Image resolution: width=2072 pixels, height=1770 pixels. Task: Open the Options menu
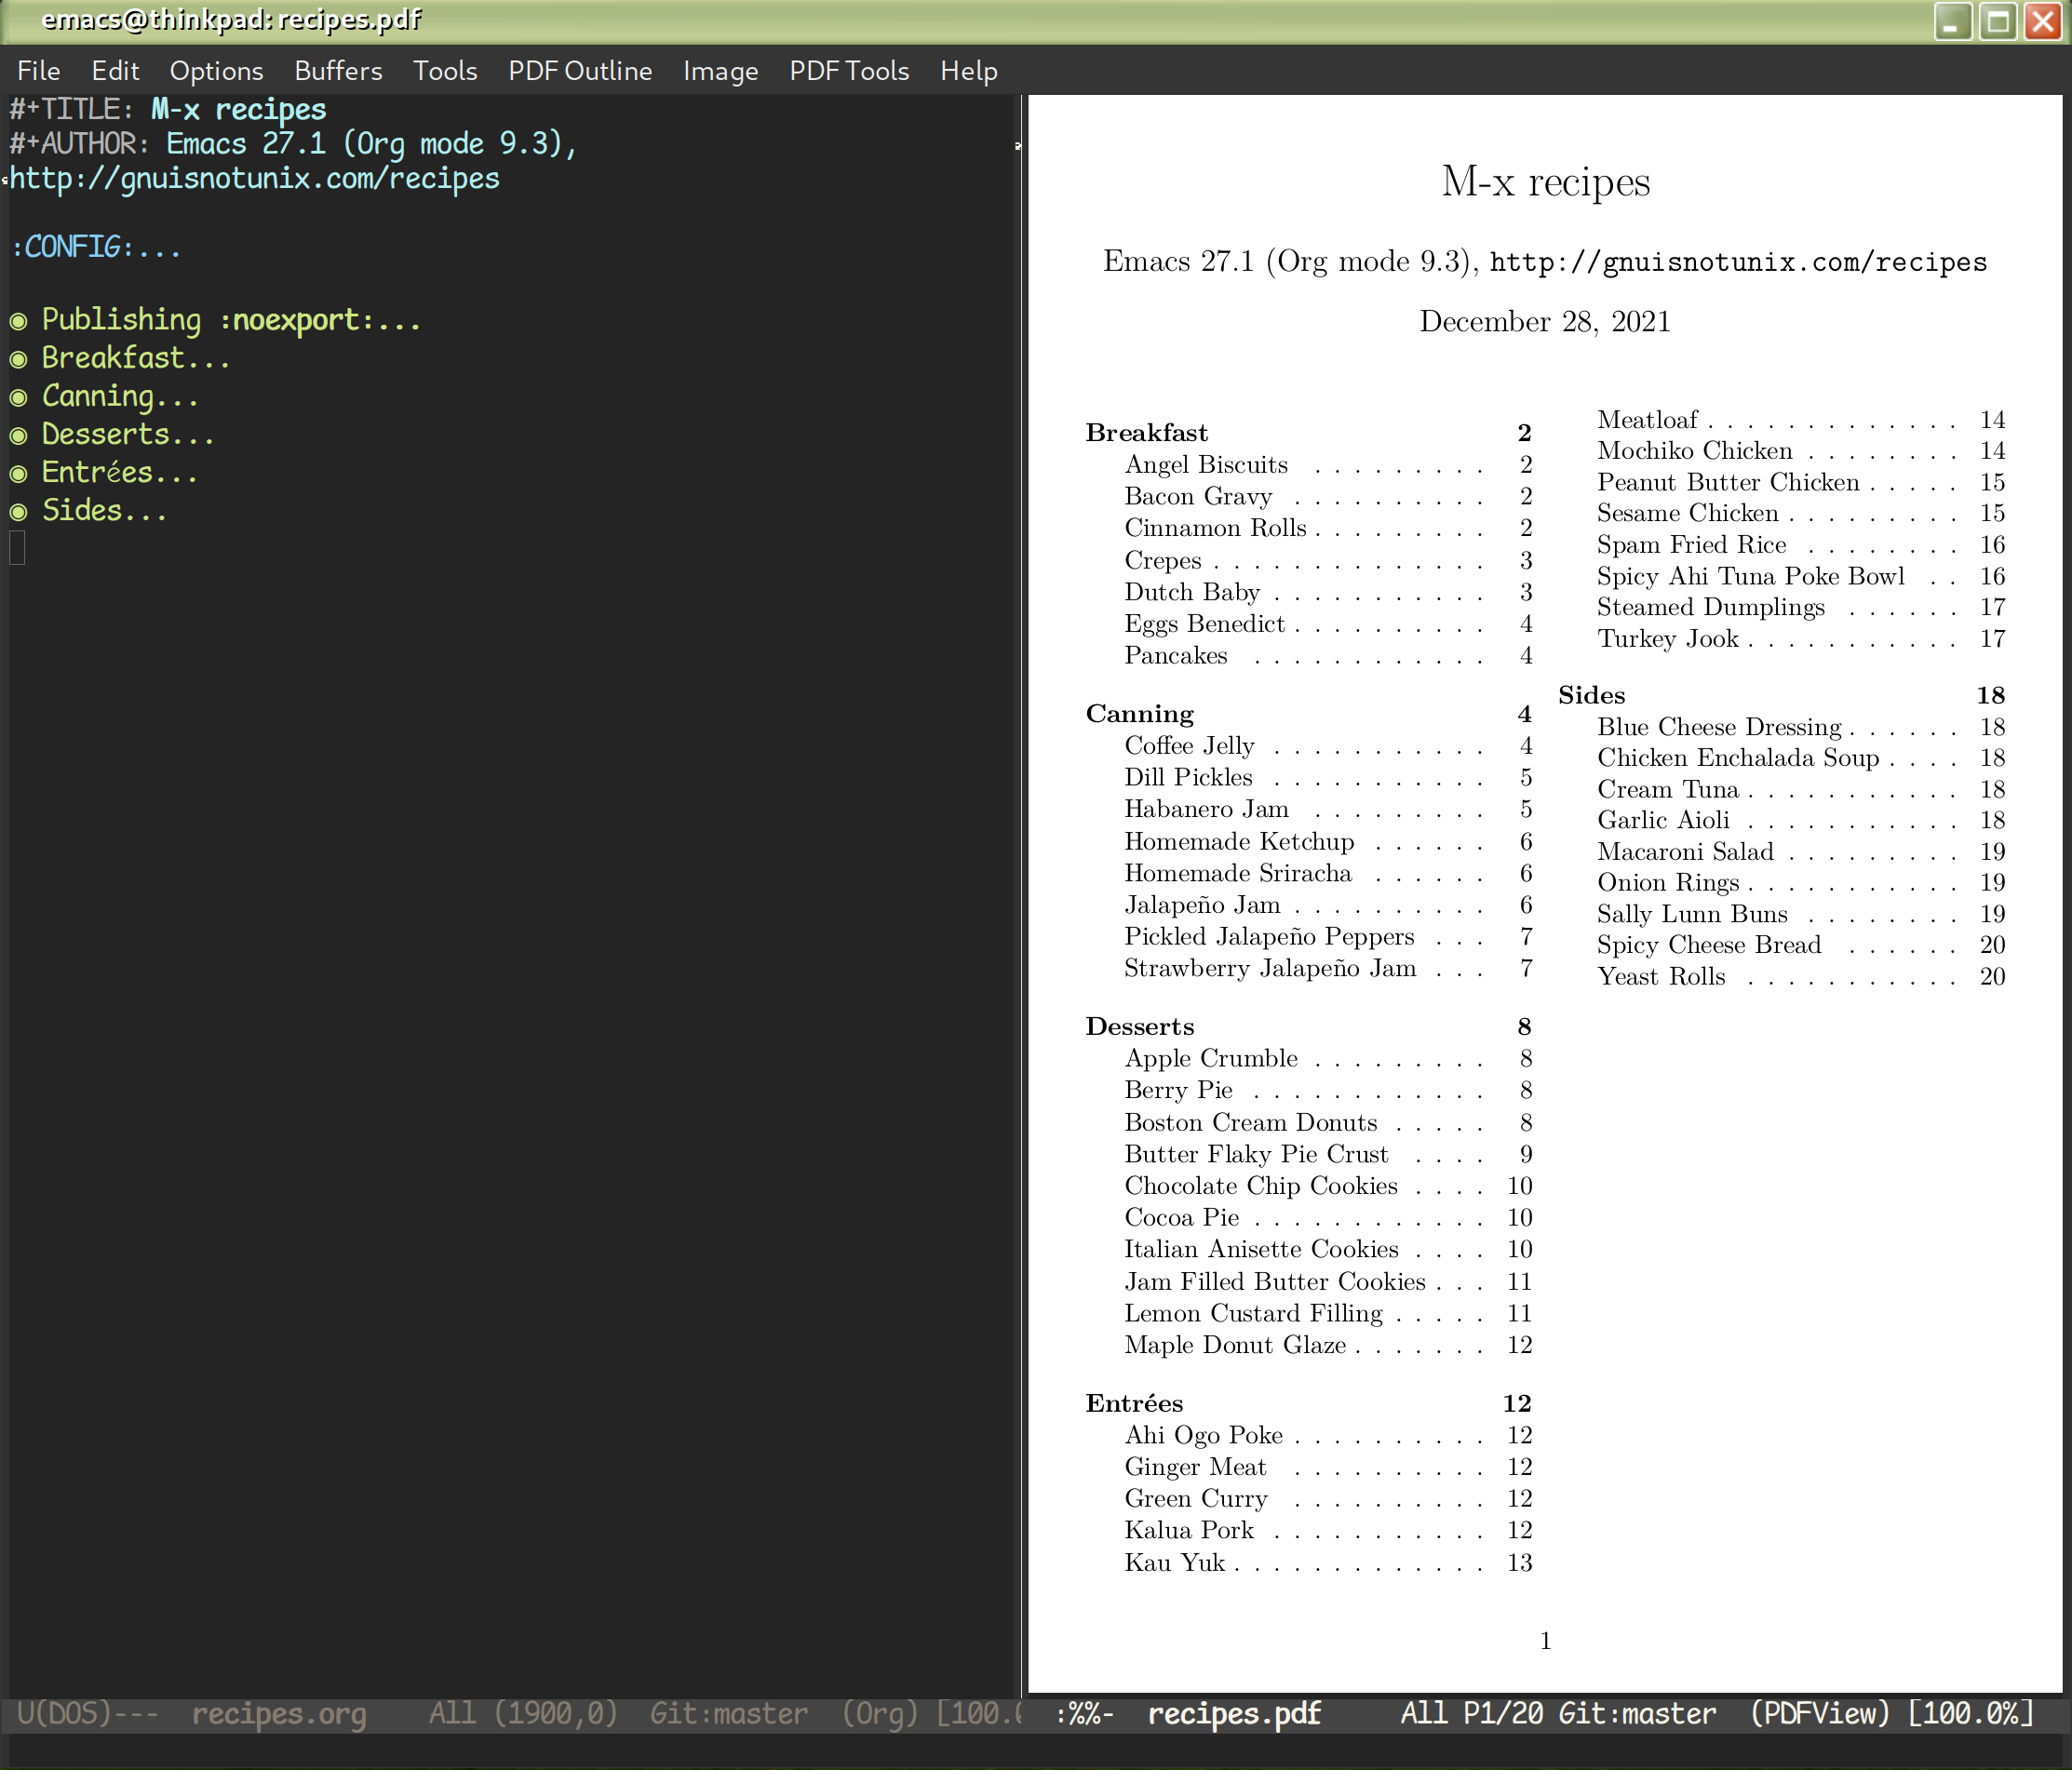tap(216, 71)
